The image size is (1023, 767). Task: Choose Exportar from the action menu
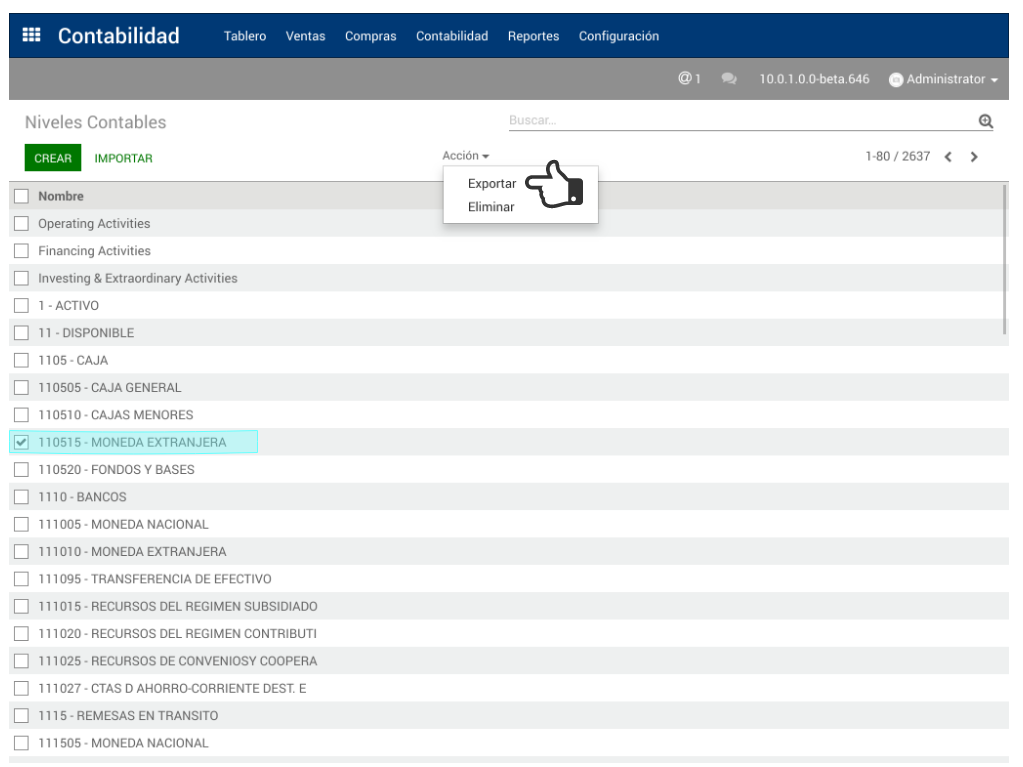pyautogui.click(x=491, y=184)
